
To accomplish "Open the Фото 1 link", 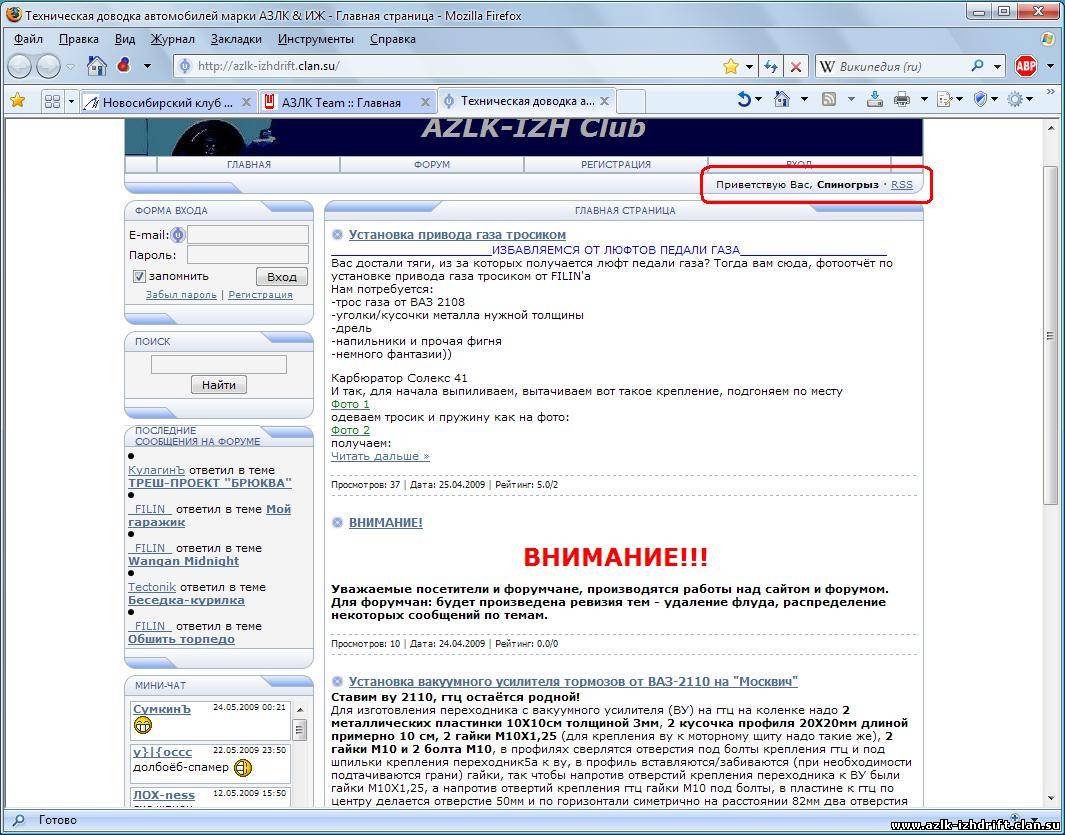I will pos(350,404).
